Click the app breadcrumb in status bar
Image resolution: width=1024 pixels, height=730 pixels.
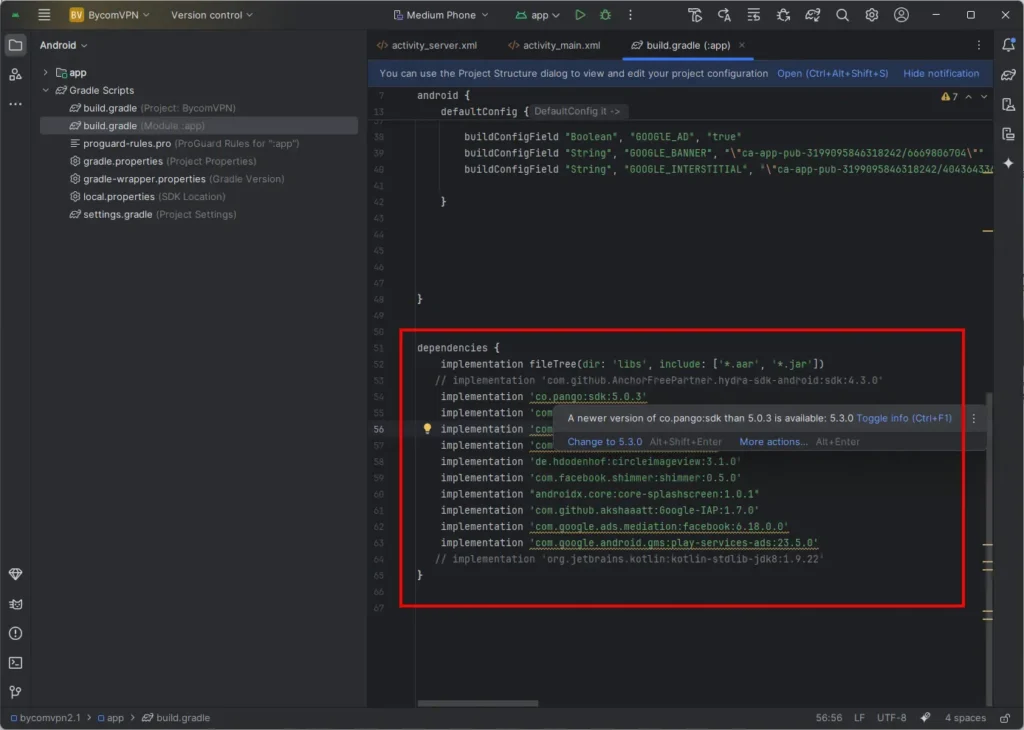pyautogui.click(x=110, y=718)
